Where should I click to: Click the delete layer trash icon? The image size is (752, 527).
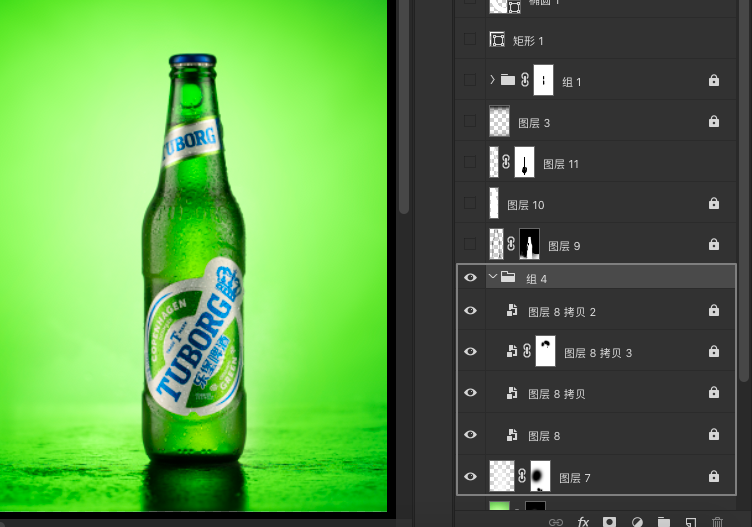pyautogui.click(x=717, y=522)
